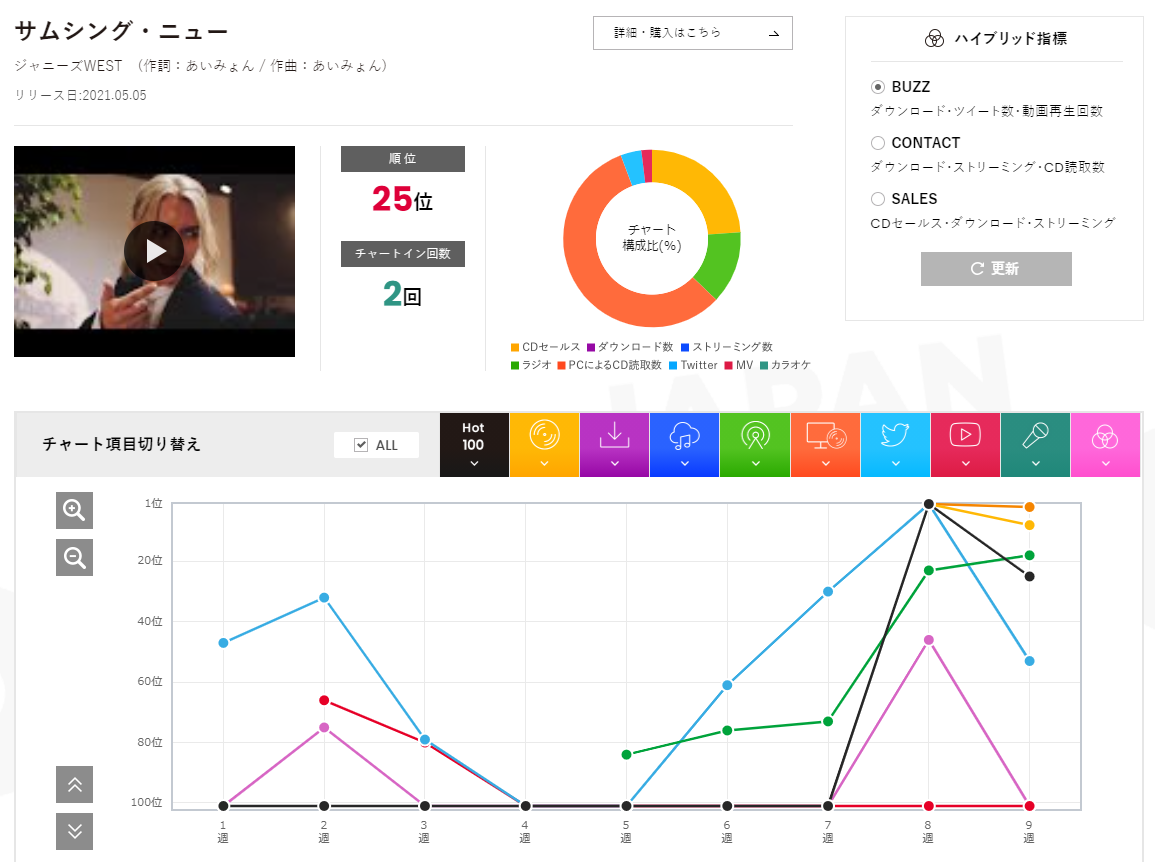Screen dimensions: 1155x862
Task: Click the refresh arrow icon beside 更新
Action: pos(977,269)
